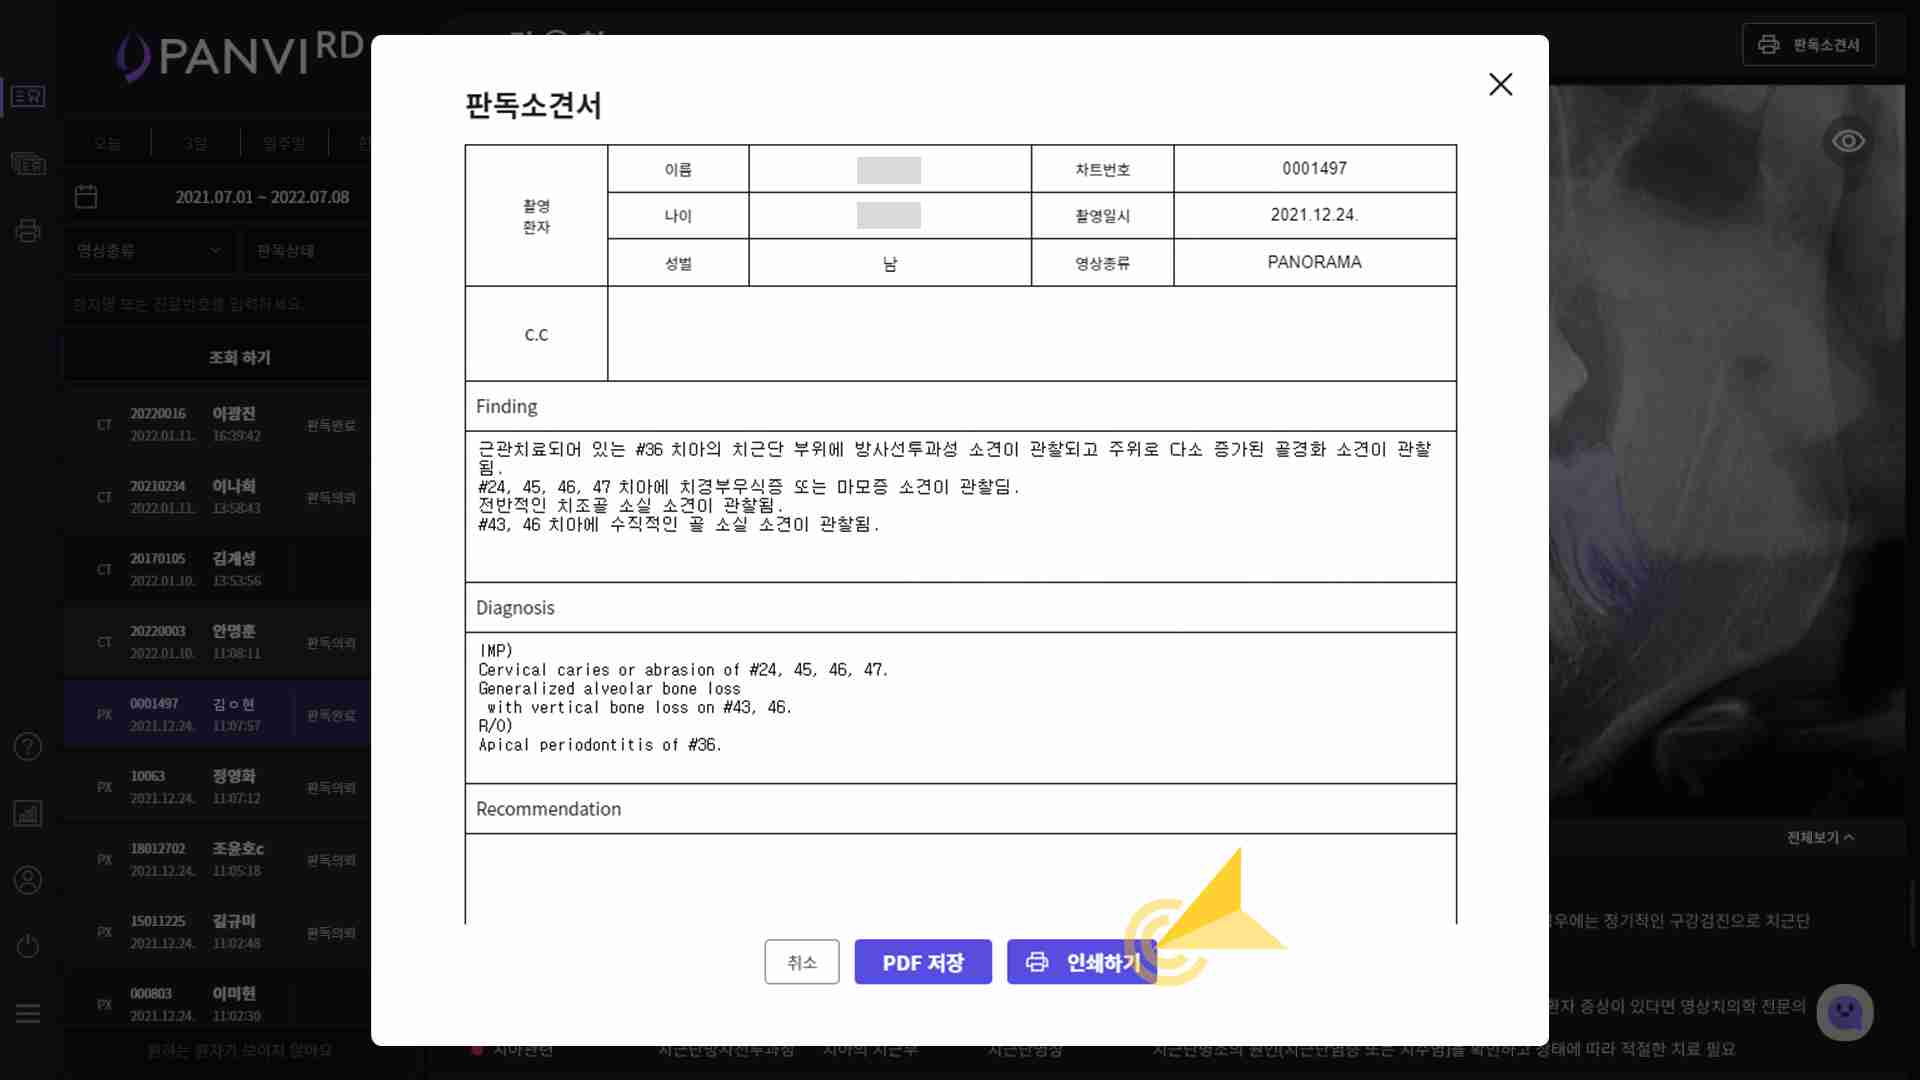Open 판독소견서 button in the background top bar
Screen dimensions: 1920x1080
coord(1809,45)
